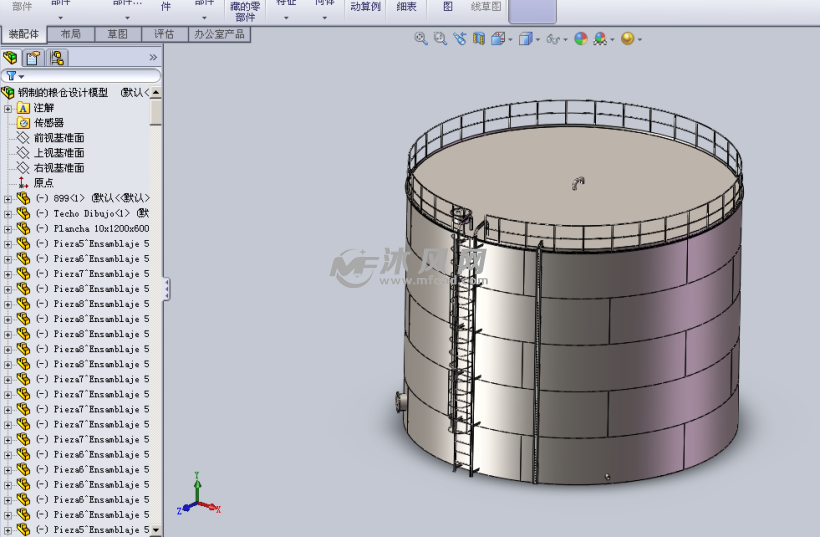Click the feature tree scrollbar thumb
The width and height of the screenshot is (820, 537).
155,112
